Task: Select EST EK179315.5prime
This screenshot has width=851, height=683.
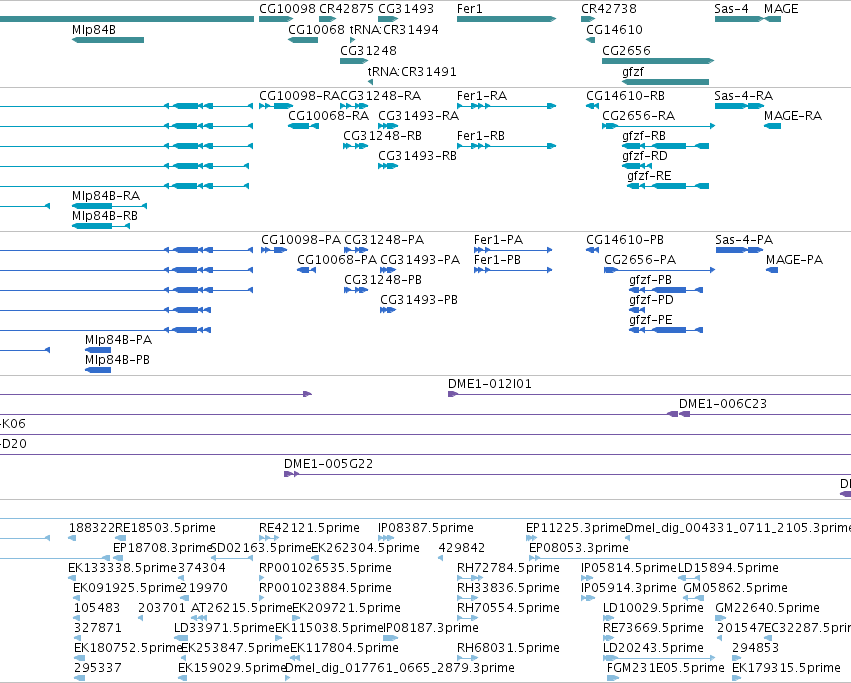Action: (786, 668)
